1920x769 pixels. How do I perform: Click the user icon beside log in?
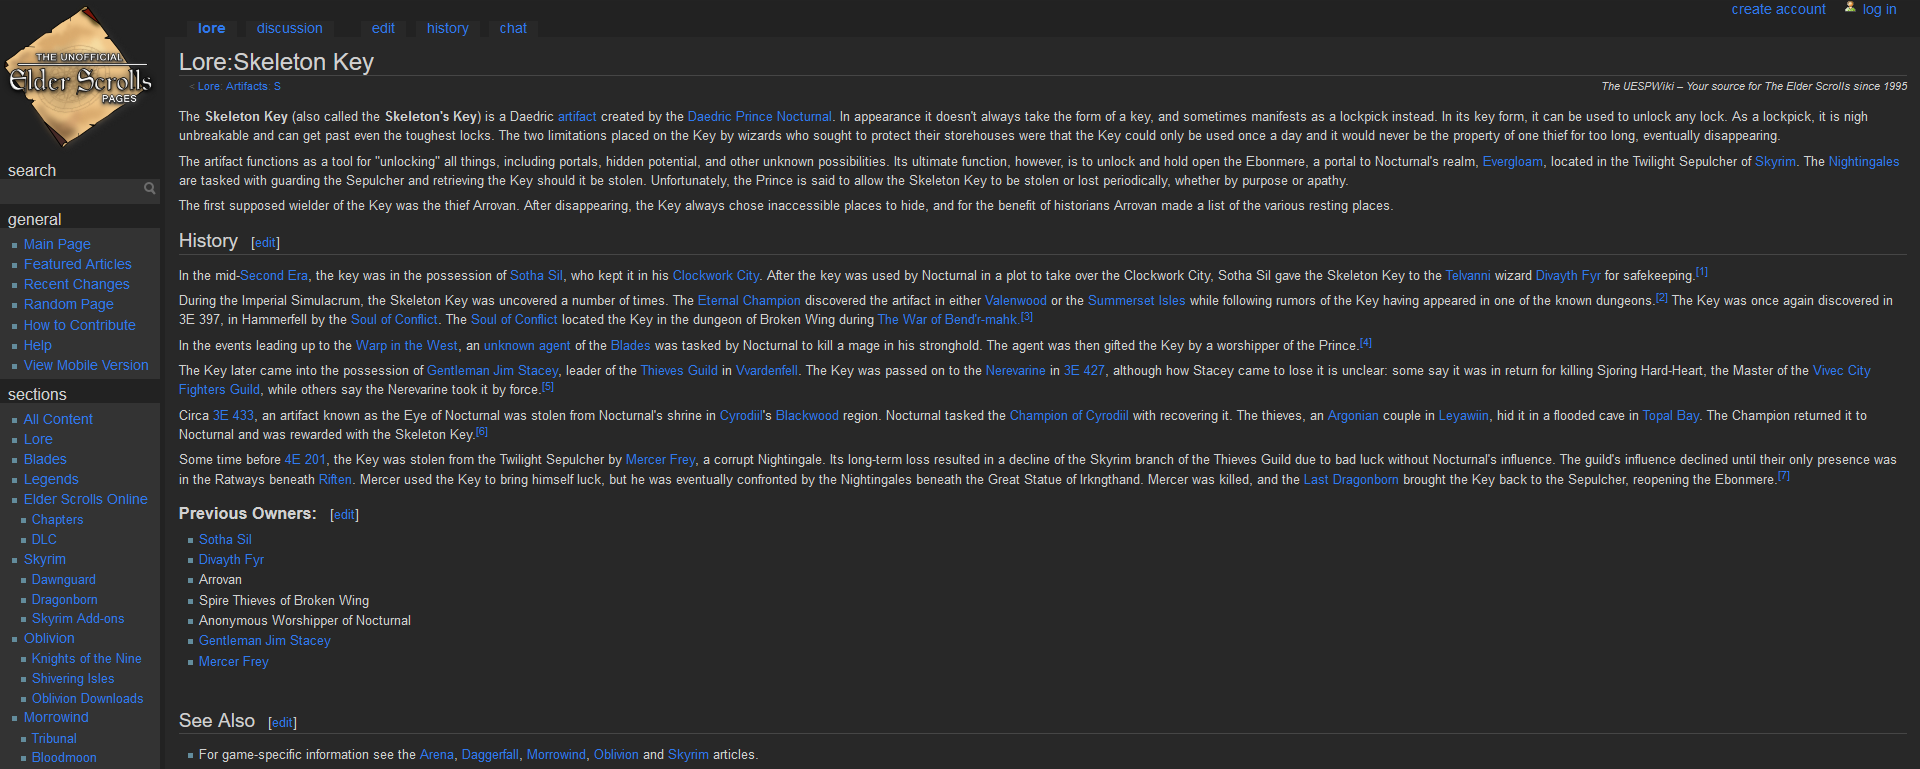[x=1850, y=8]
